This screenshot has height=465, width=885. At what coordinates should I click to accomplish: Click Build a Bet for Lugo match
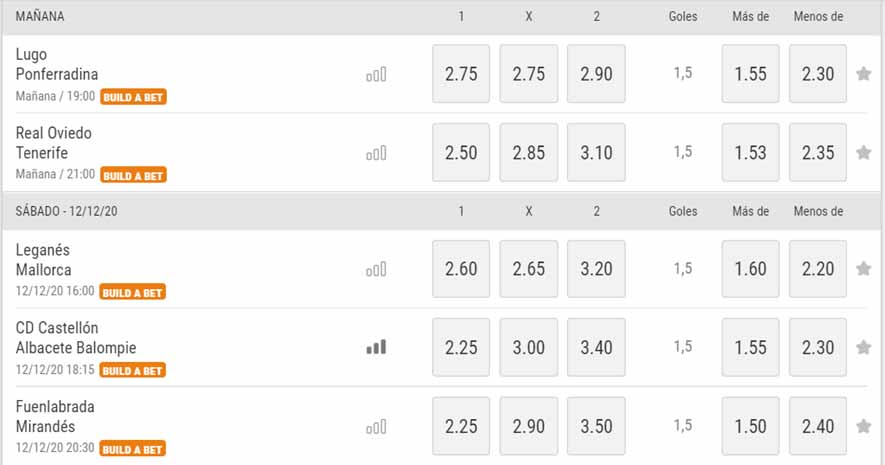[133, 97]
